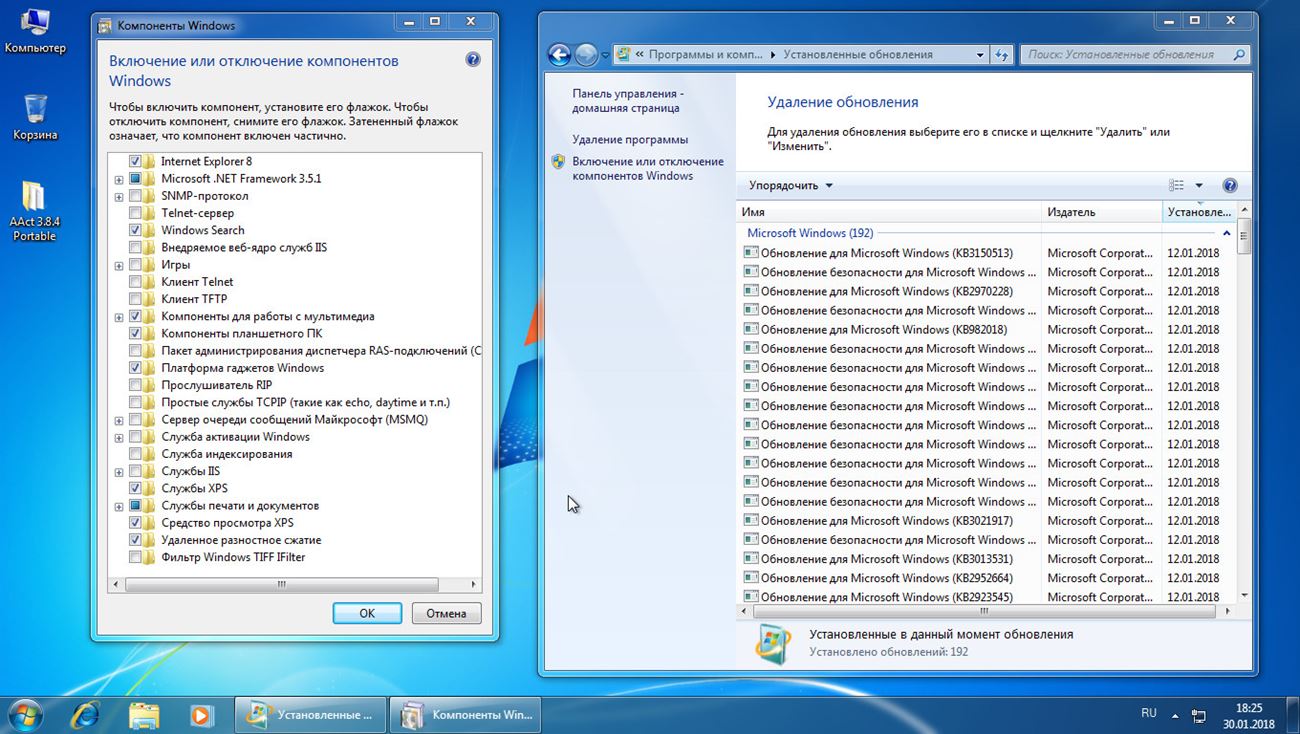The height and width of the screenshot is (734, 1300).
Task: Uncheck Компоненты планшетного ПК checkbox
Action: (135, 333)
